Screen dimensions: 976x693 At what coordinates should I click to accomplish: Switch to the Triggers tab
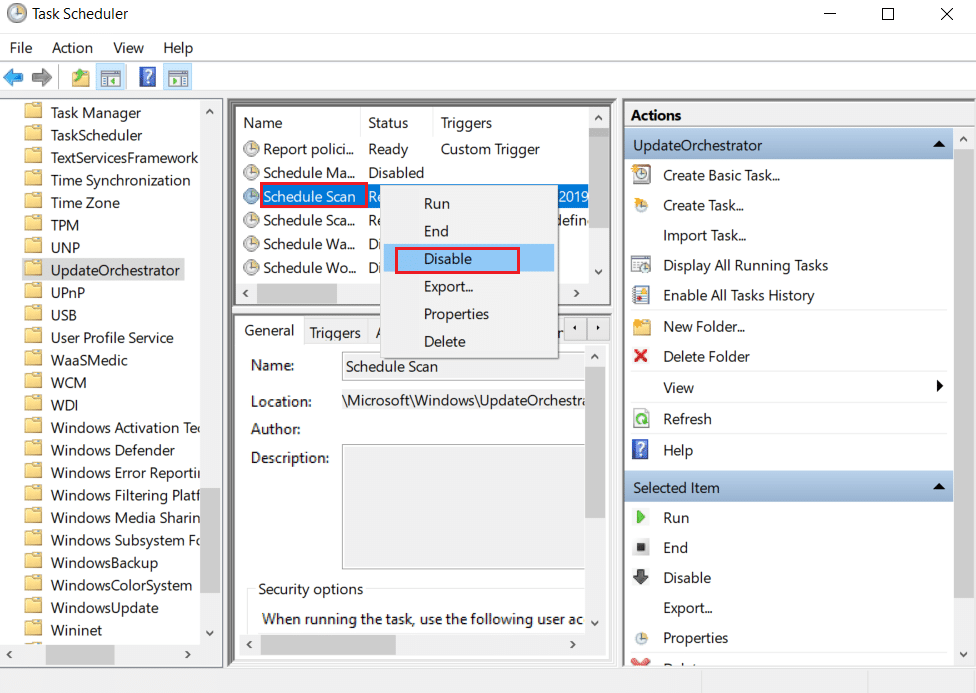[335, 332]
